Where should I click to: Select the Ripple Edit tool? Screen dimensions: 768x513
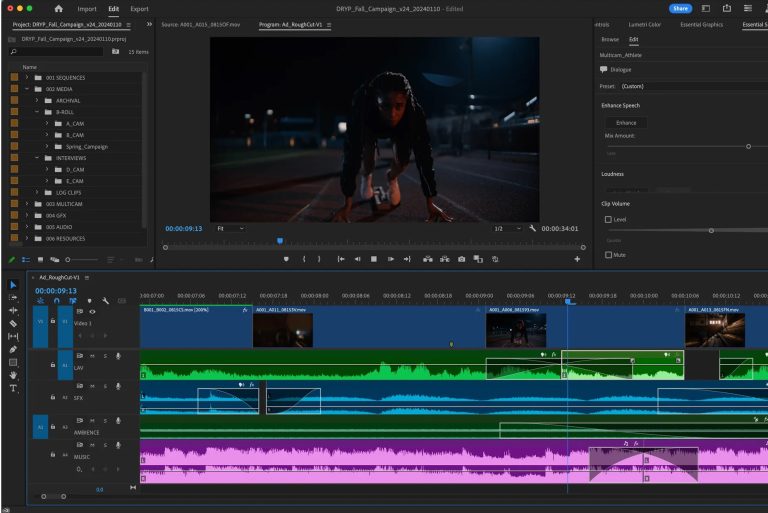[x=13, y=310]
